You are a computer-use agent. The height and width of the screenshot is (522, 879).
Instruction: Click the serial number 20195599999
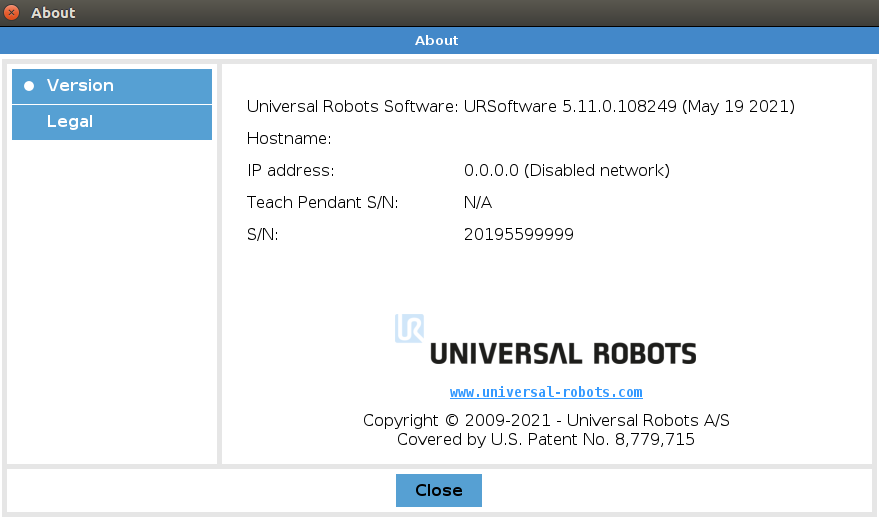(x=519, y=234)
